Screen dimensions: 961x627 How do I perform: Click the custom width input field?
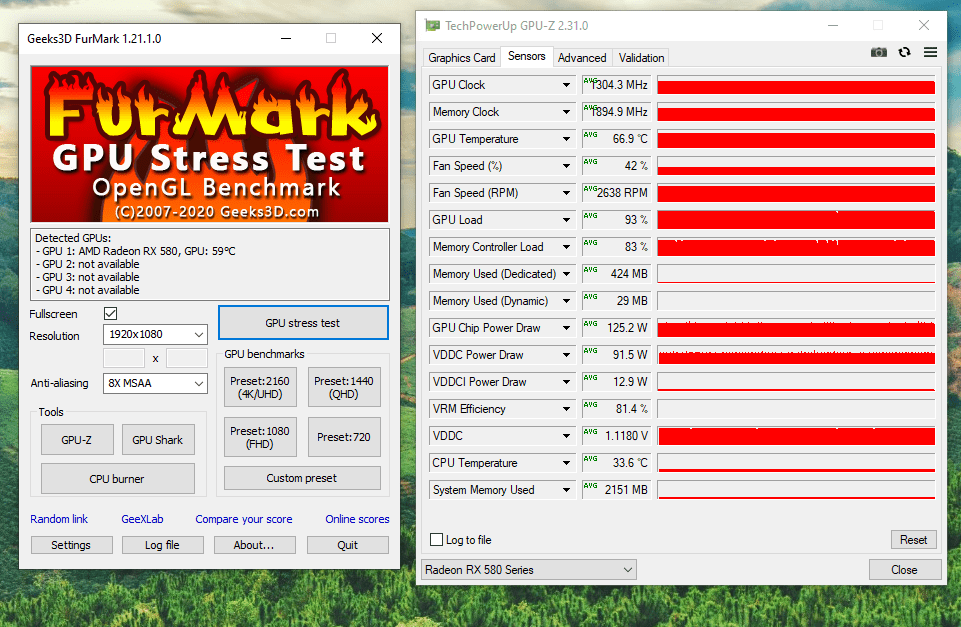click(x=124, y=358)
